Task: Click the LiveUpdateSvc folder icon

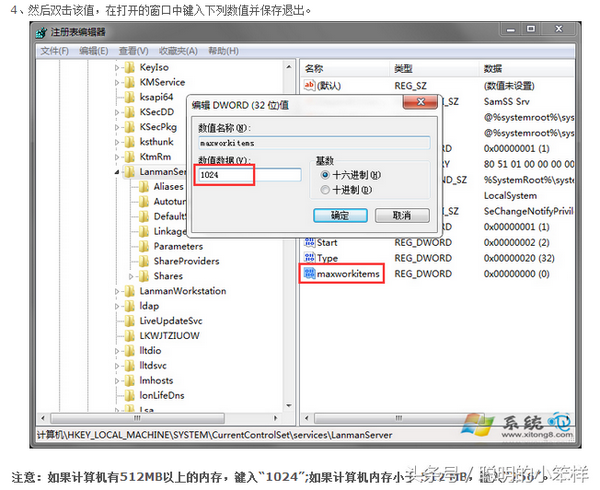Action: (130, 321)
